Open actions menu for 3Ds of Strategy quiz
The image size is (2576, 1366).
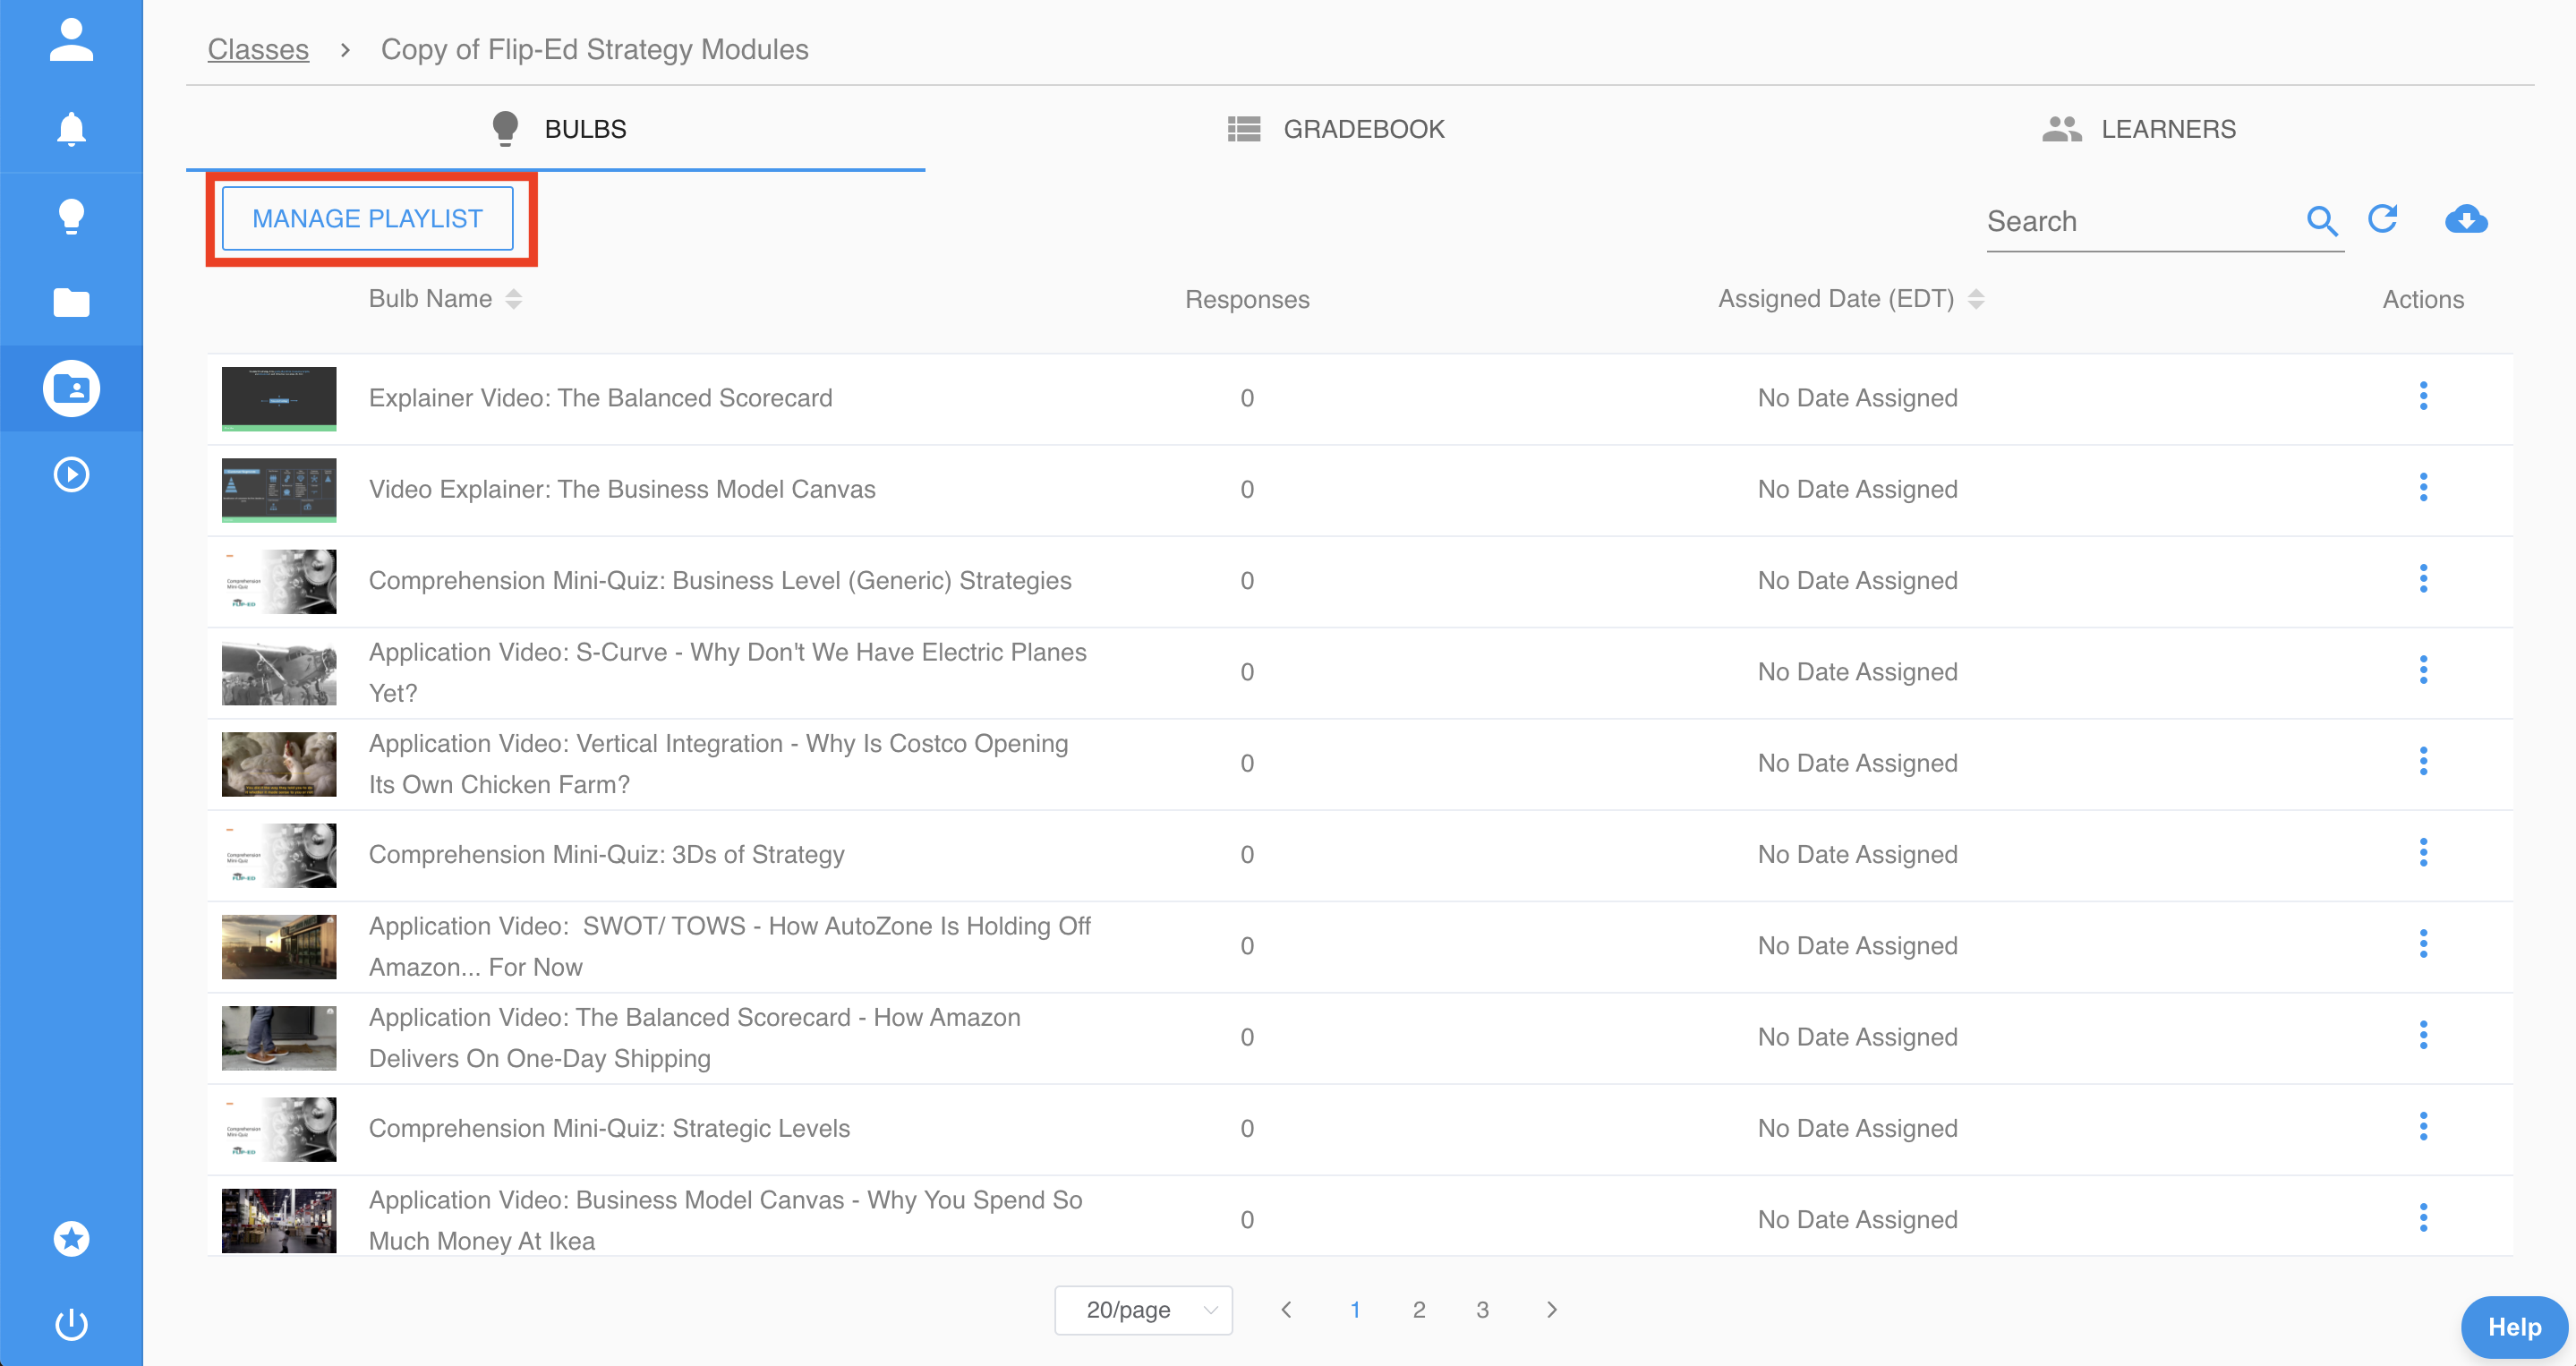(x=2423, y=853)
